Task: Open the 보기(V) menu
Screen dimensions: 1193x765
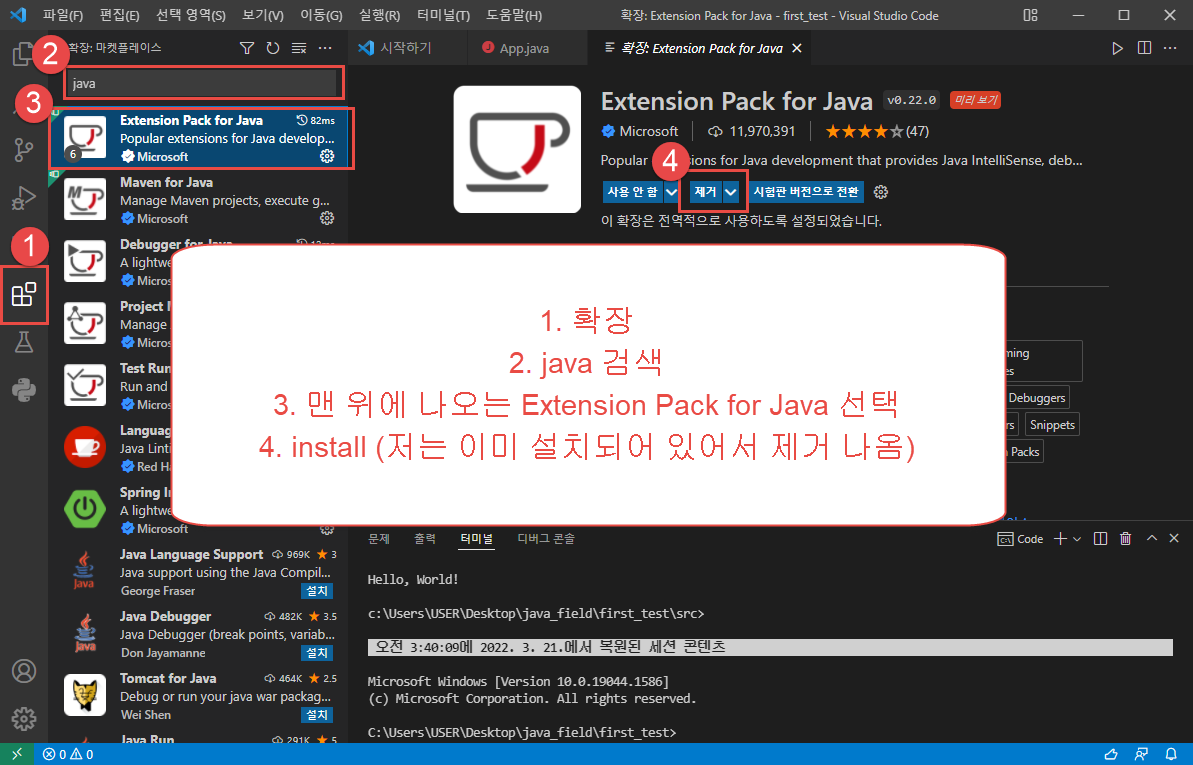Action: pyautogui.click(x=262, y=15)
